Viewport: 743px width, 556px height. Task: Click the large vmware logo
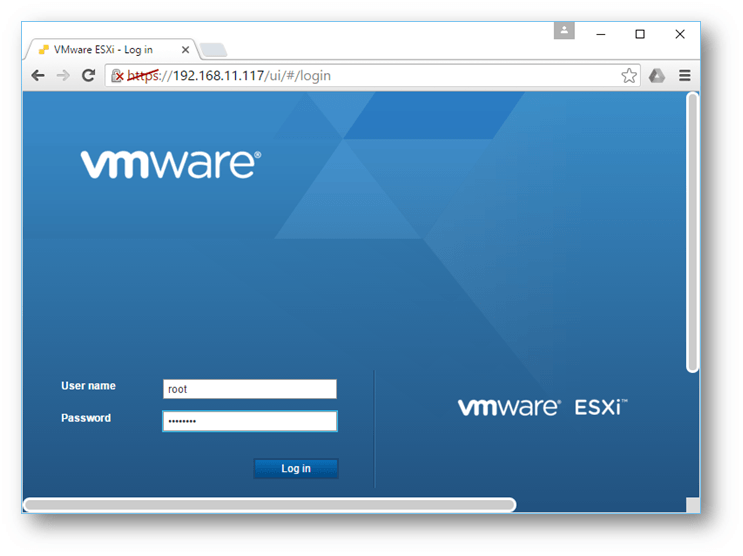point(171,164)
